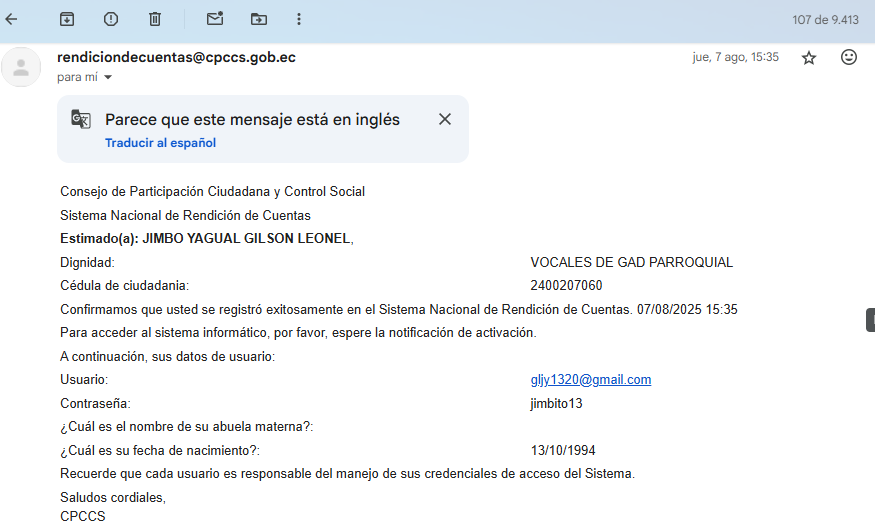Click the sender's profile avatar
The image size is (875, 528).
[21, 67]
